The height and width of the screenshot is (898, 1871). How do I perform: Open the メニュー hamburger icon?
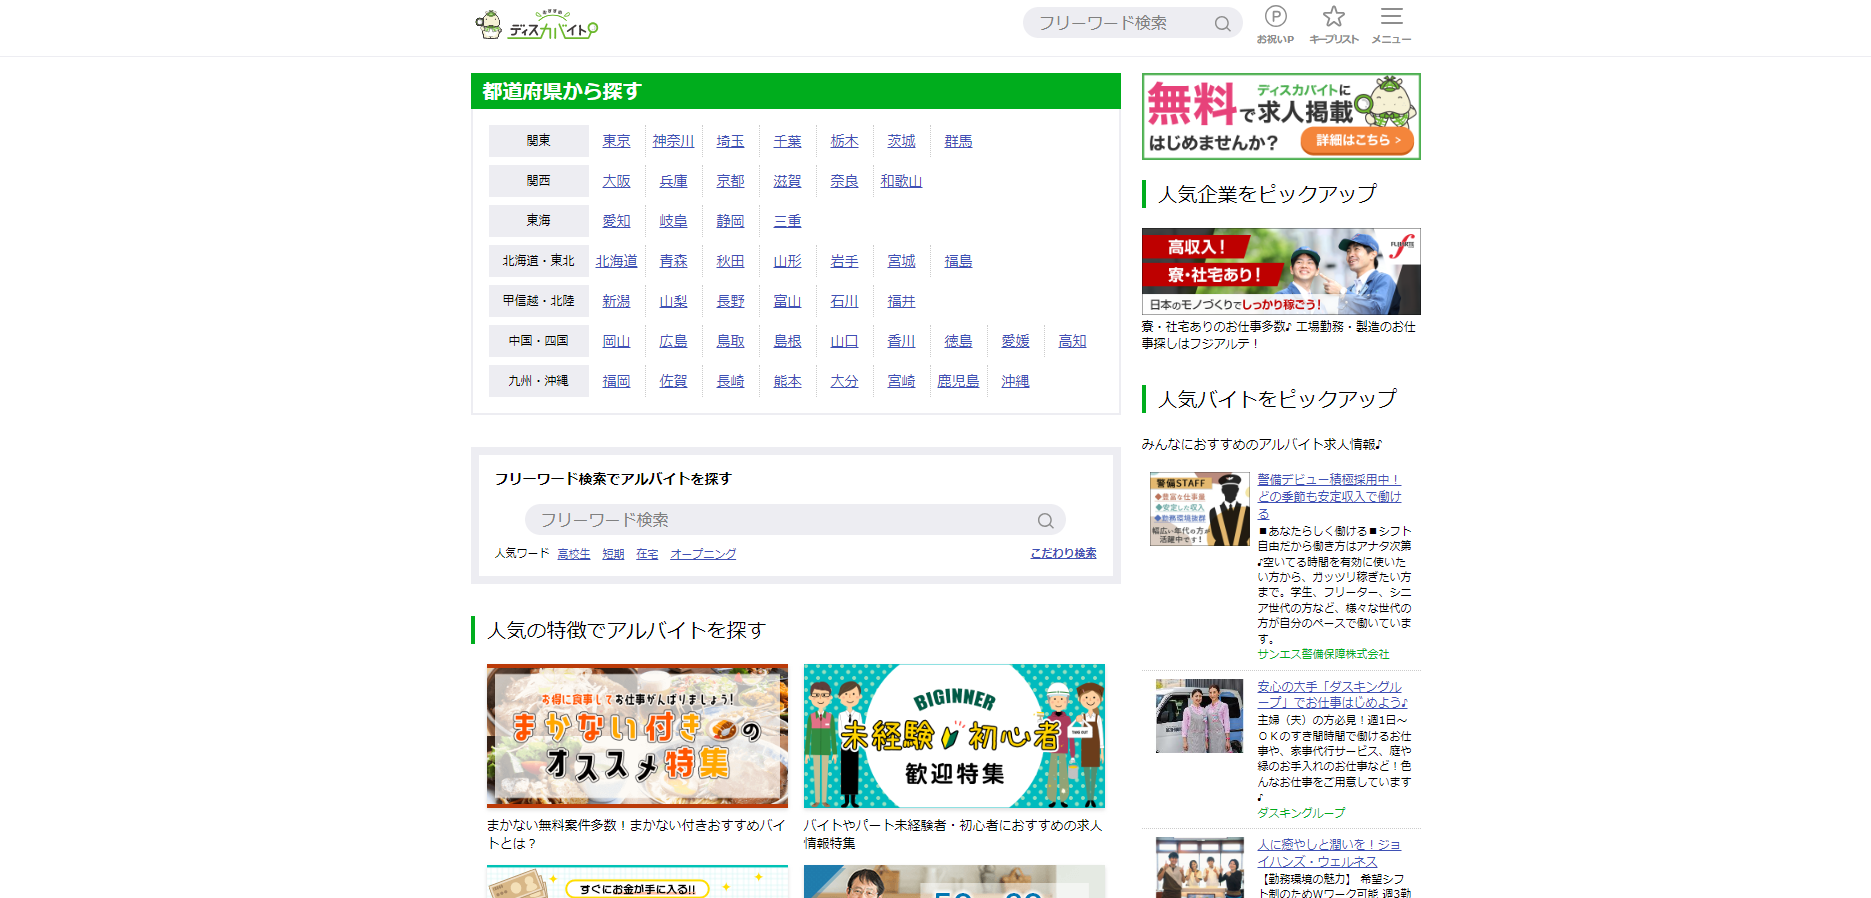point(1391,24)
